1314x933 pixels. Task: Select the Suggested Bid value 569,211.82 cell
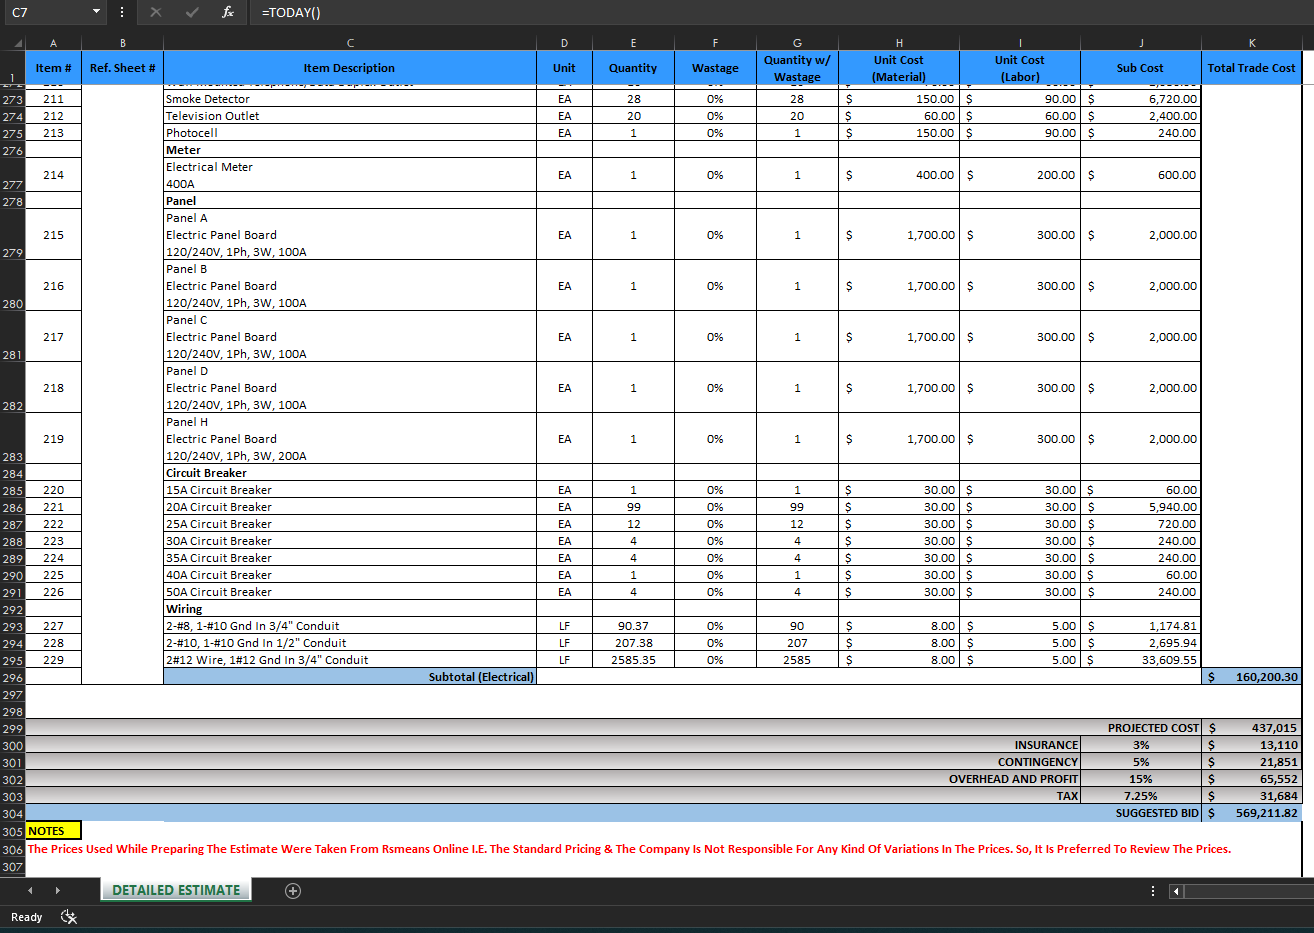tap(1252, 813)
